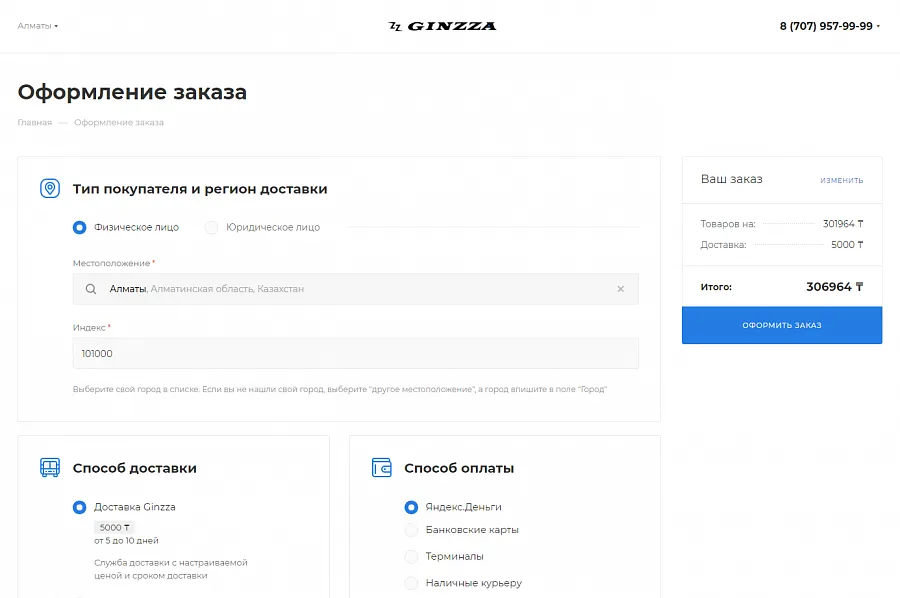The height and width of the screenshot is (598, 900).
Task: Click the goods amount 301964 ₸
Action: tap(843, 224)
